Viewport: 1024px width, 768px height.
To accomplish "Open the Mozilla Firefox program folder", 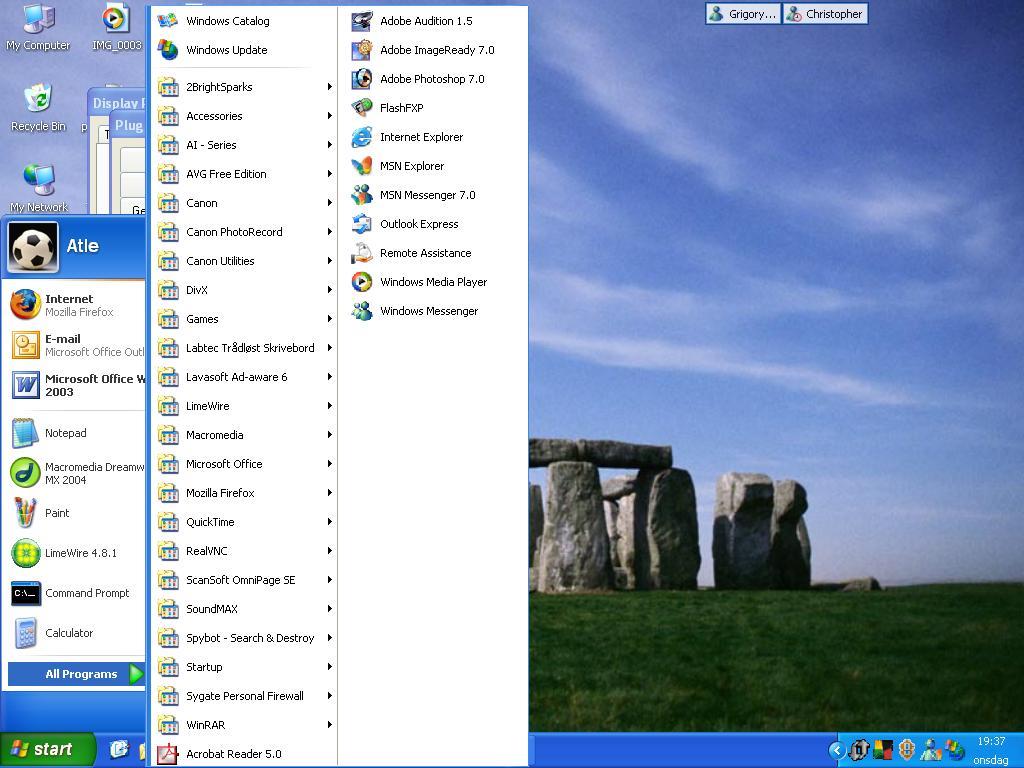I will 244,493.
